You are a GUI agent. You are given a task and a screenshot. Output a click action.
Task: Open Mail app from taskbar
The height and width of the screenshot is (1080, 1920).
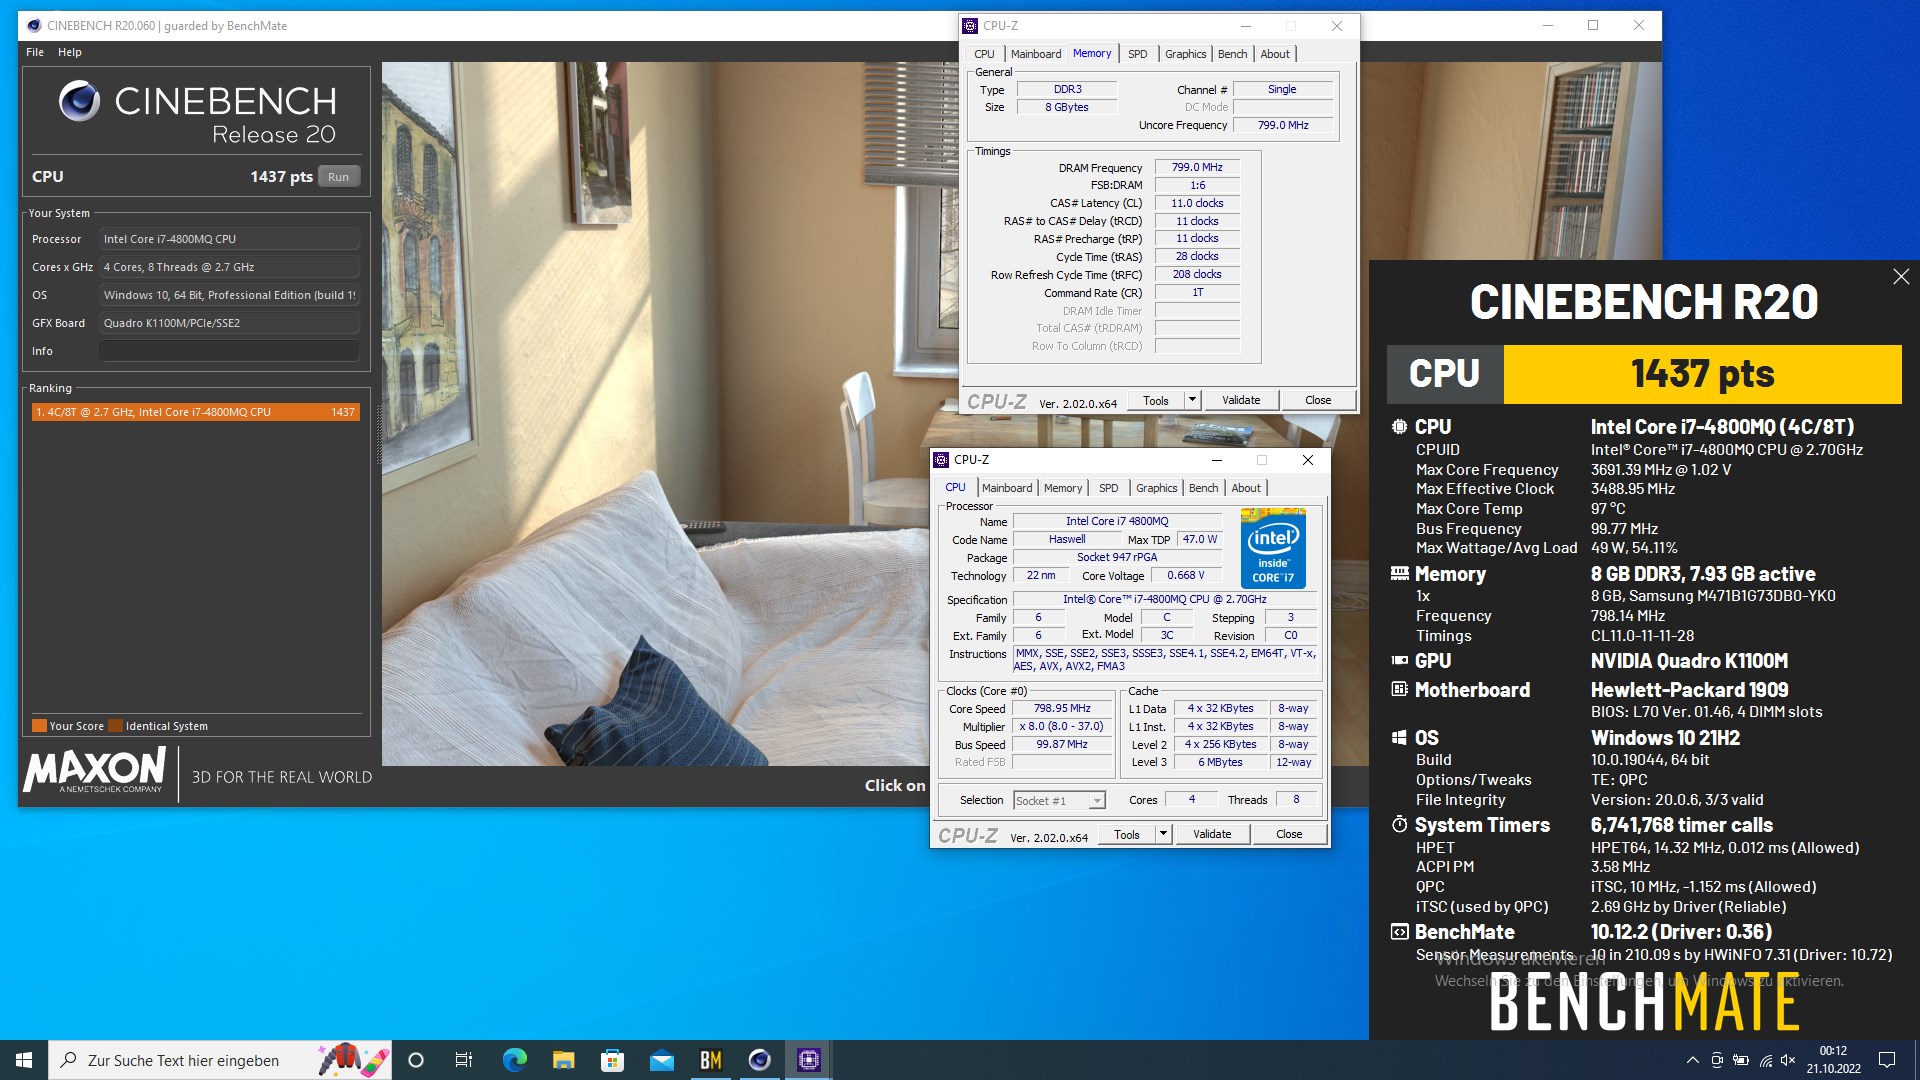pyautogui.click(x=661, y=1060)
